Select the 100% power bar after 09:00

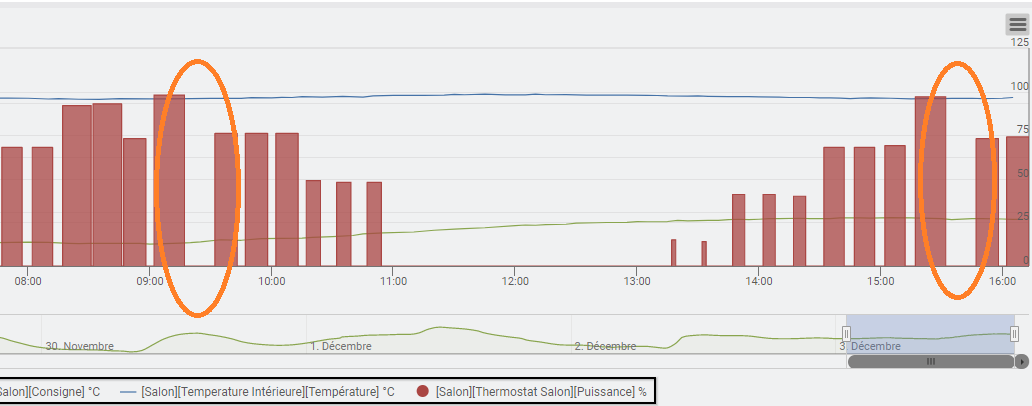coord(169,180)
